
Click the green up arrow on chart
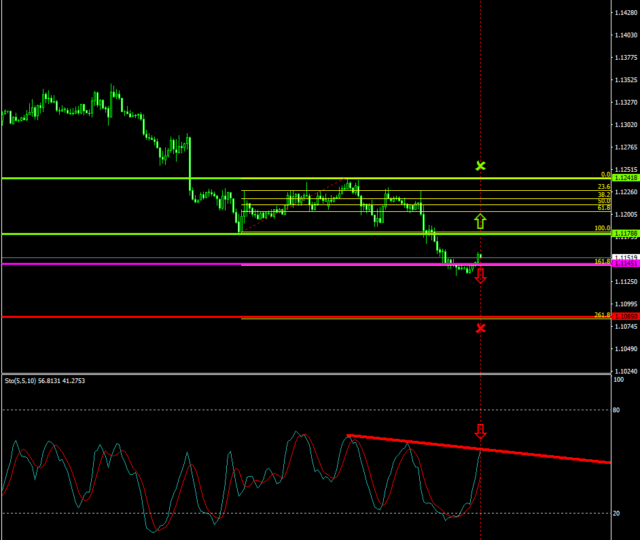coord(480,221)
